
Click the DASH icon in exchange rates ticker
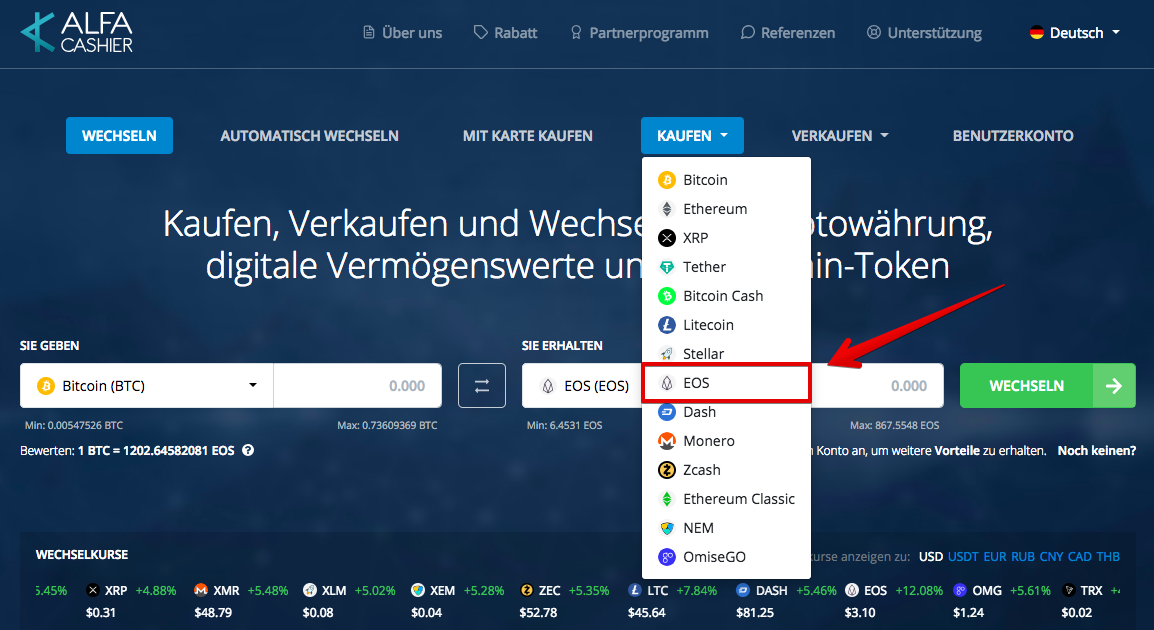click(743, 590)
